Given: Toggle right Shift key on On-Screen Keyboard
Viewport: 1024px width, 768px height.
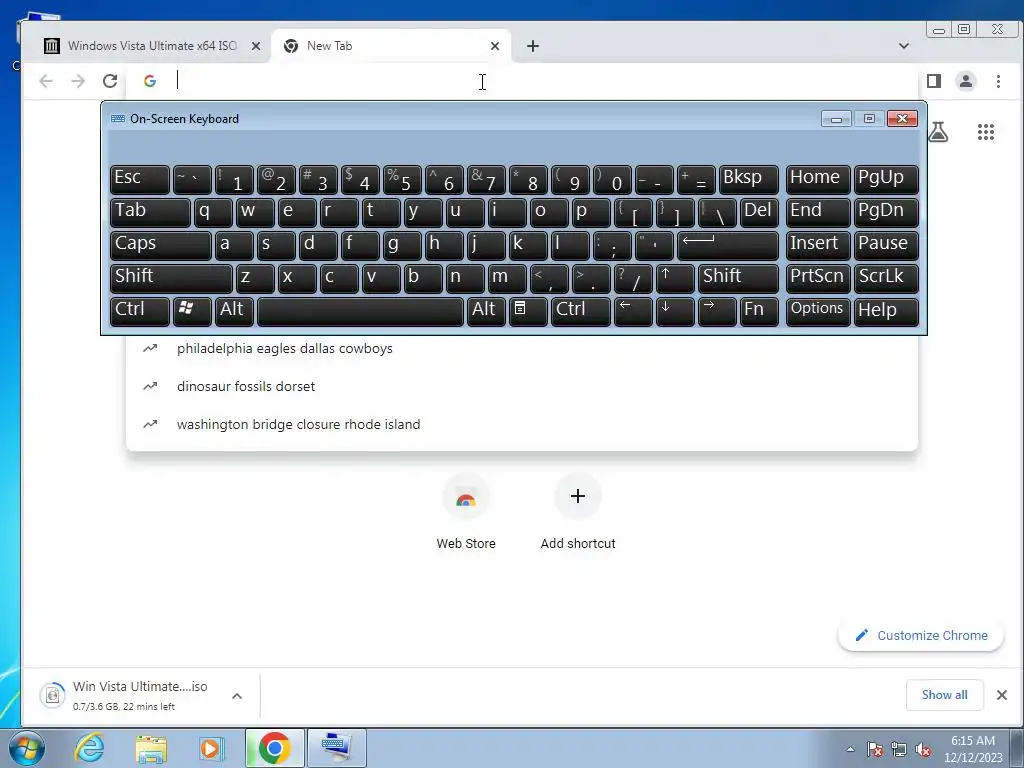Looking at the screenshot, I should click(x=738, y=278).
